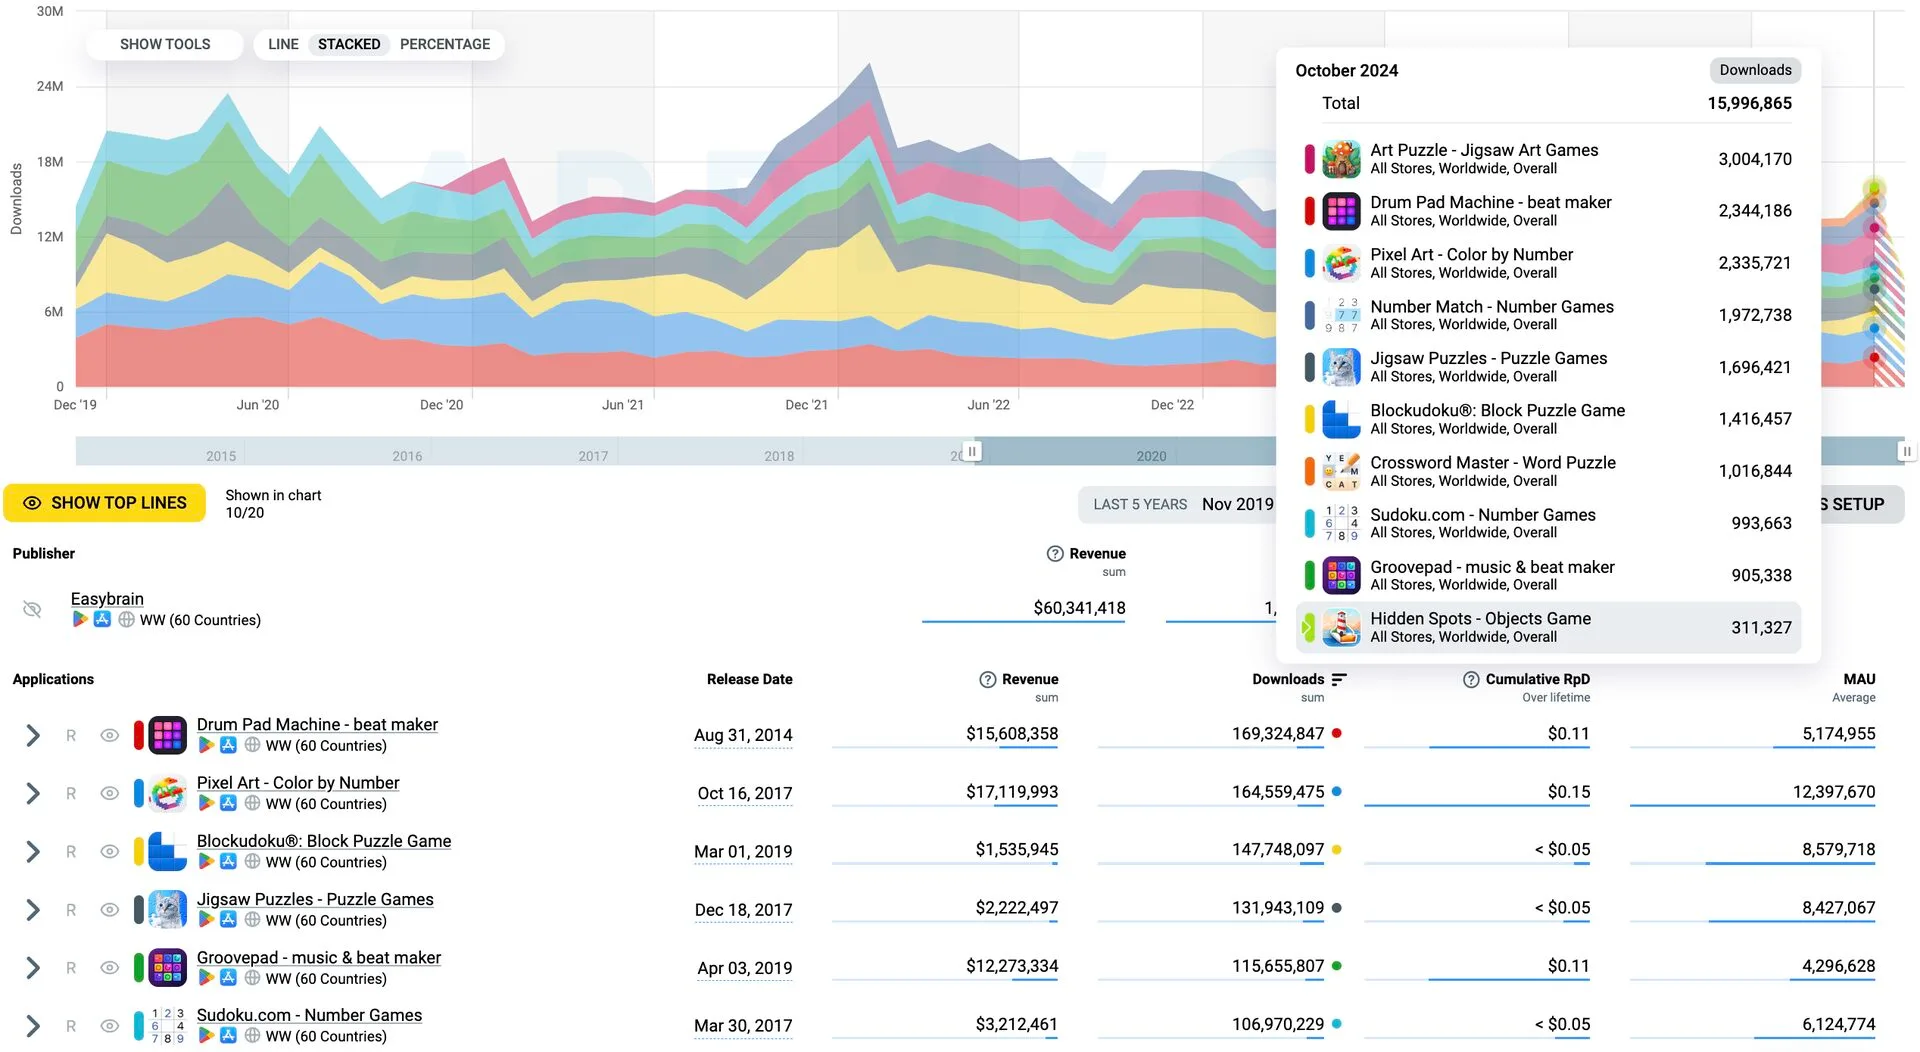Open the Groovepad - music & beat maker link
The height and width of the screenshot is (1052, 1920).
click(x=319, y=957)
